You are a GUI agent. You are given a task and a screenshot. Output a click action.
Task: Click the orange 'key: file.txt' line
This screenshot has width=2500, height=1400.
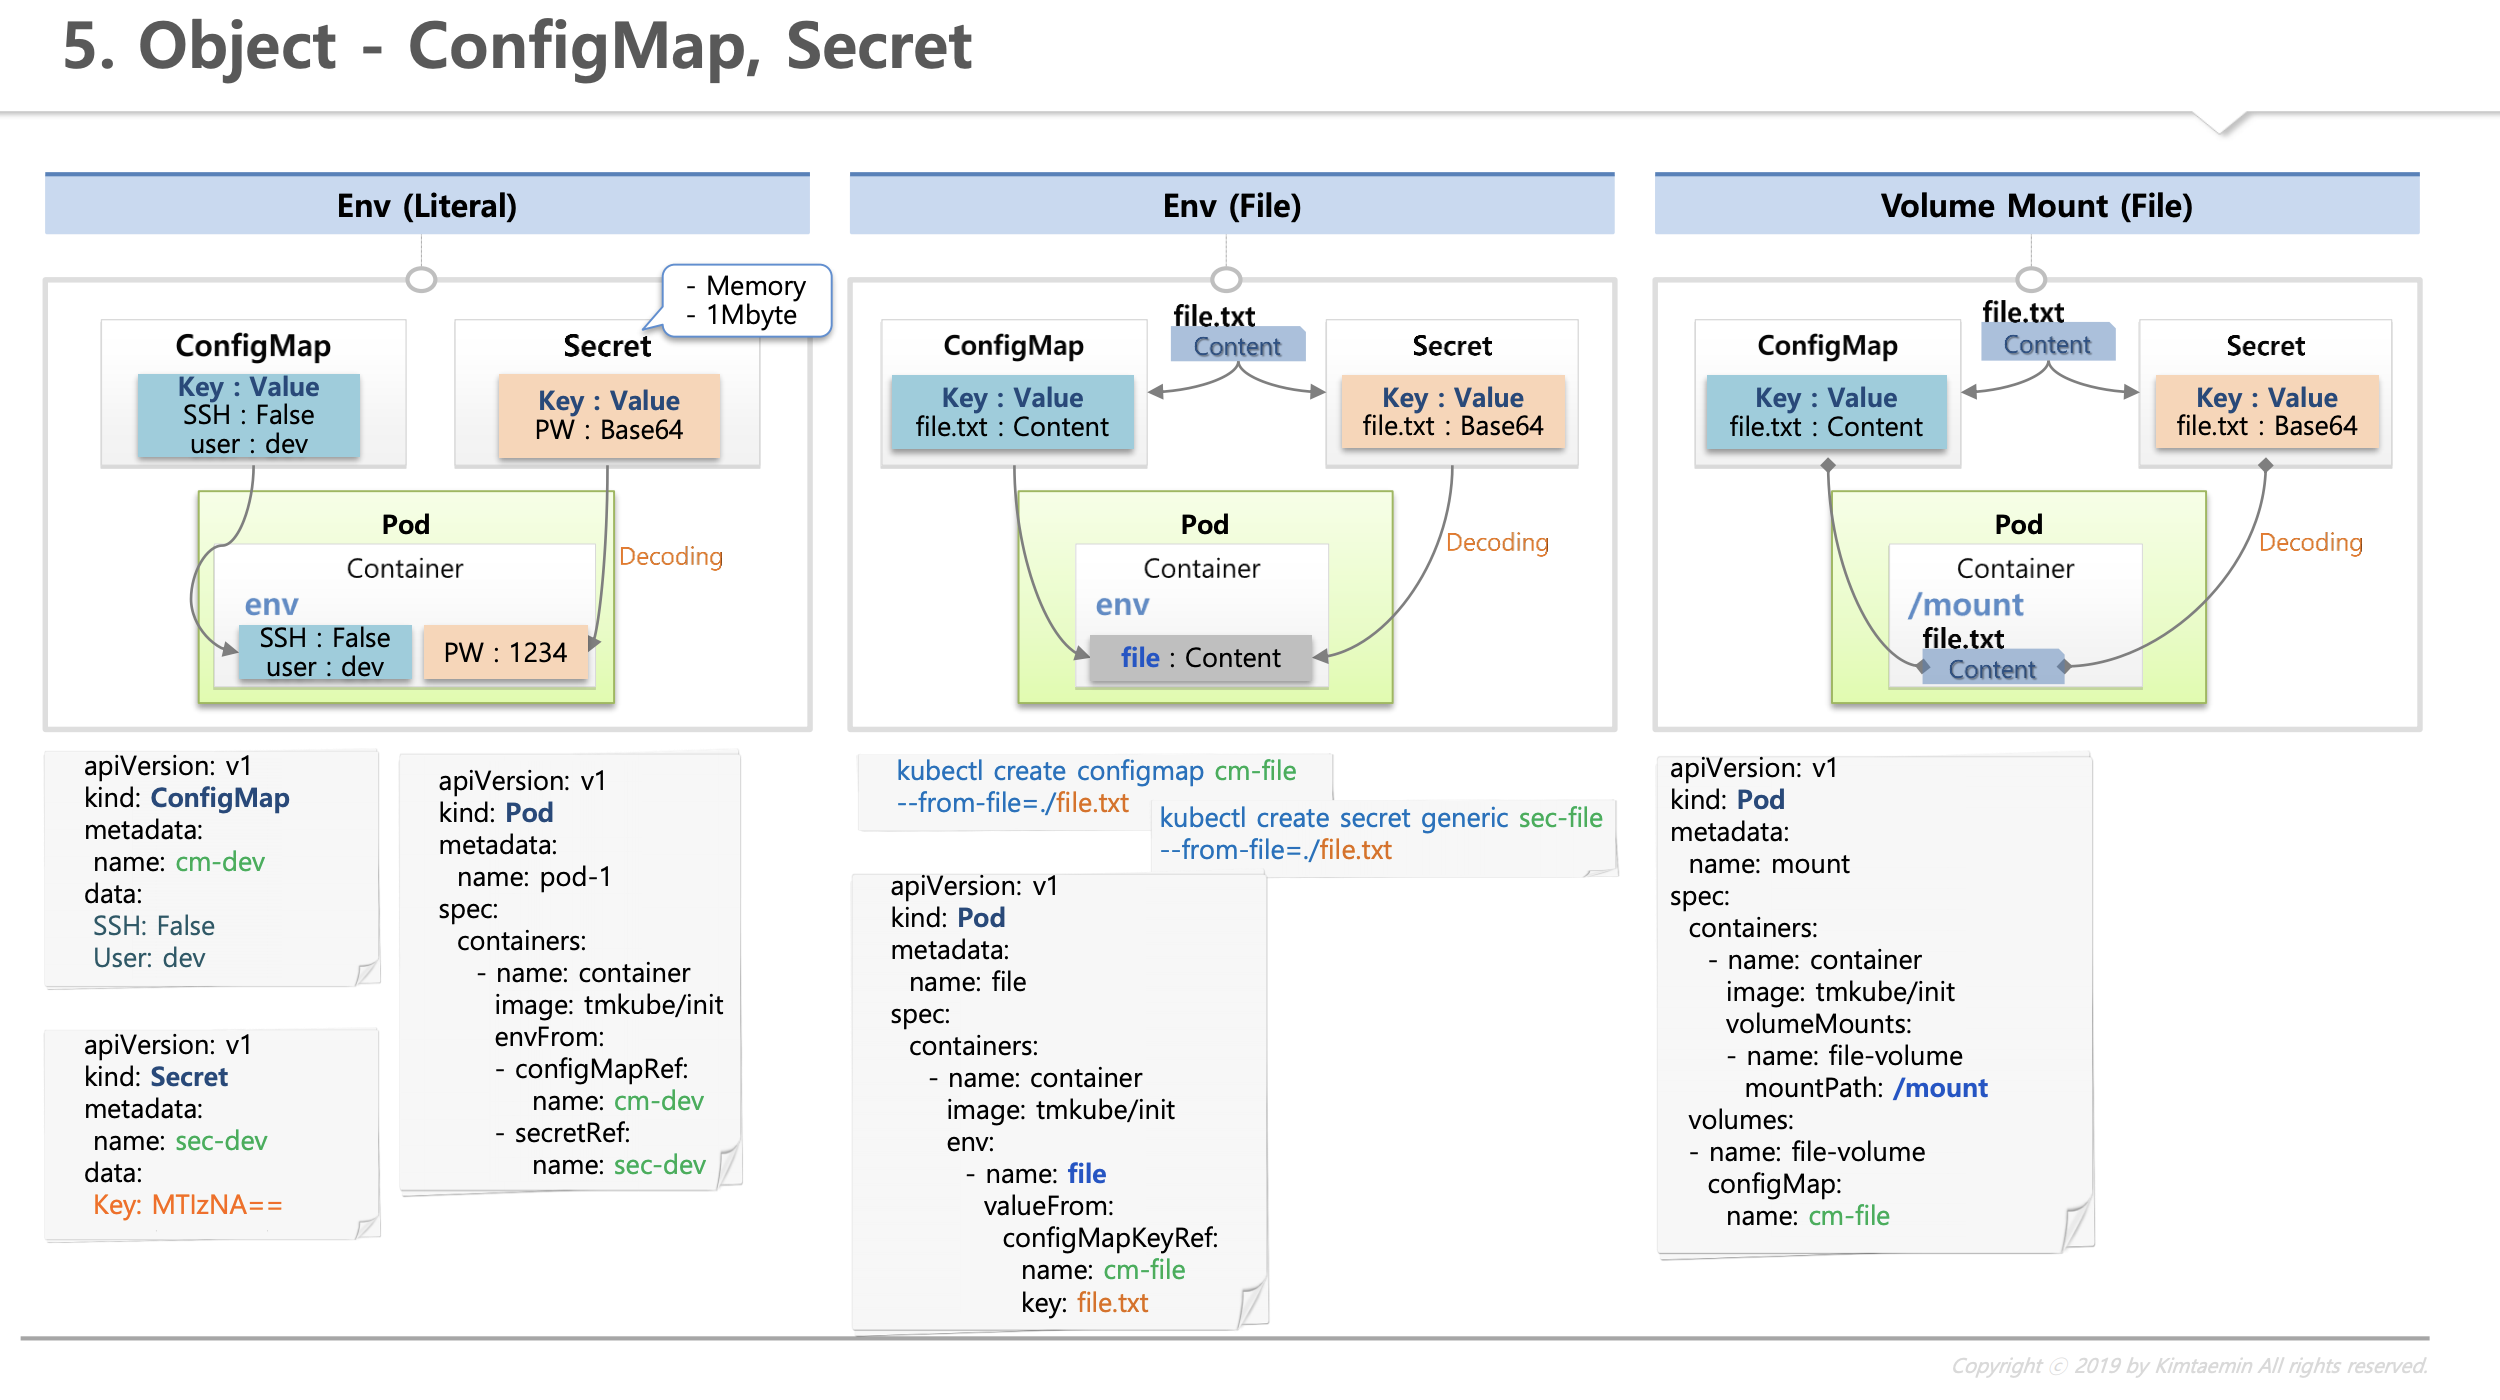pos(1085,1303)
